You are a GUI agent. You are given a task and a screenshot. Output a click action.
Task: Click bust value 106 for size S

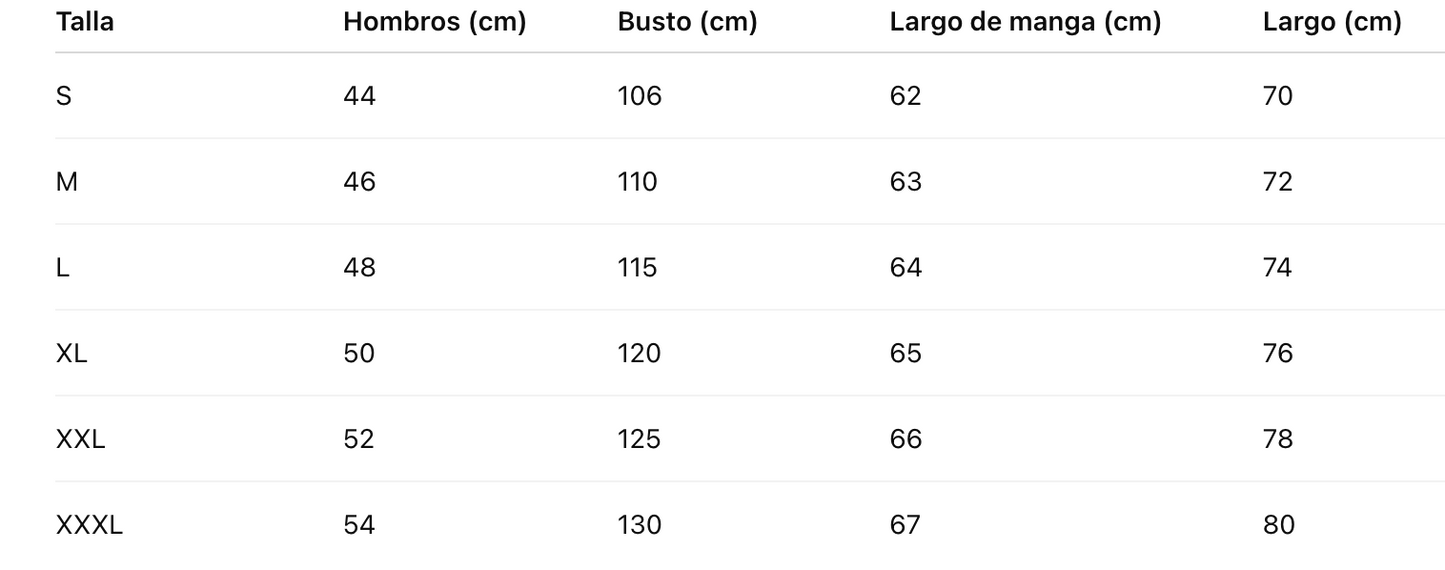click(x=640, y=96)
